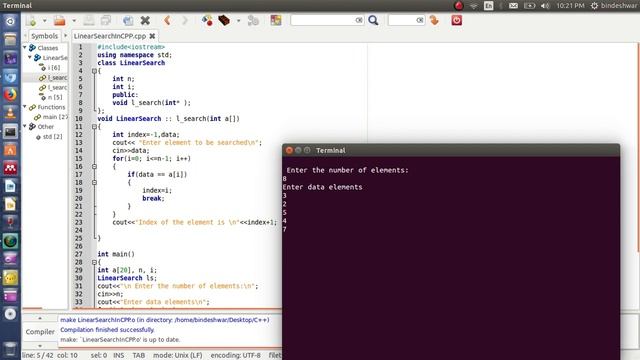Open the 10:21 PM clock menu
The image size is (640, 360).
tap(570, 6)
